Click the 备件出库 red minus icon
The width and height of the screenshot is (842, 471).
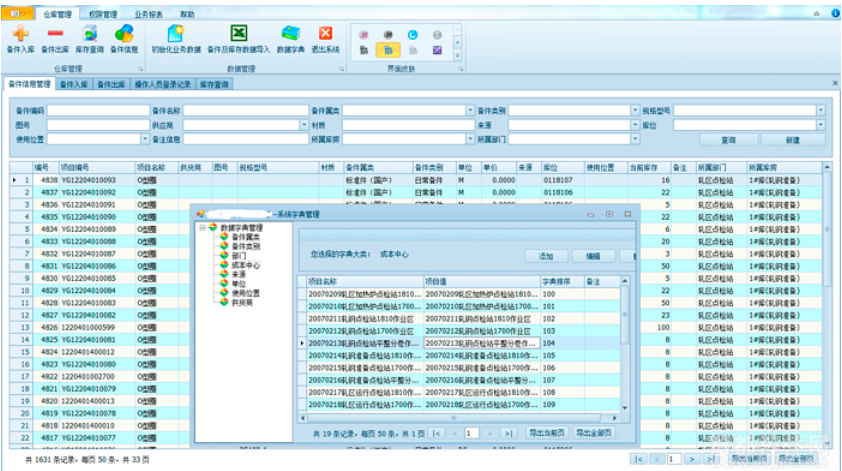click(x=54, y=36)
